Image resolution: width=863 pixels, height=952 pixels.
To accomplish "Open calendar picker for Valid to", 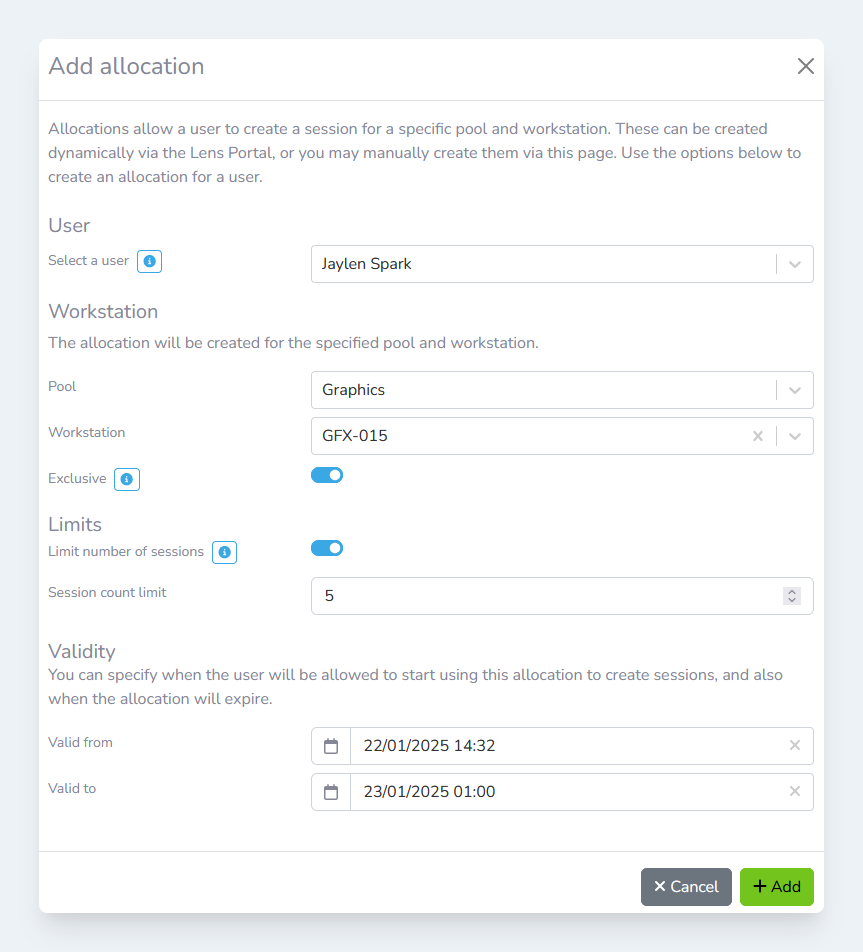I will coord(331,792).
